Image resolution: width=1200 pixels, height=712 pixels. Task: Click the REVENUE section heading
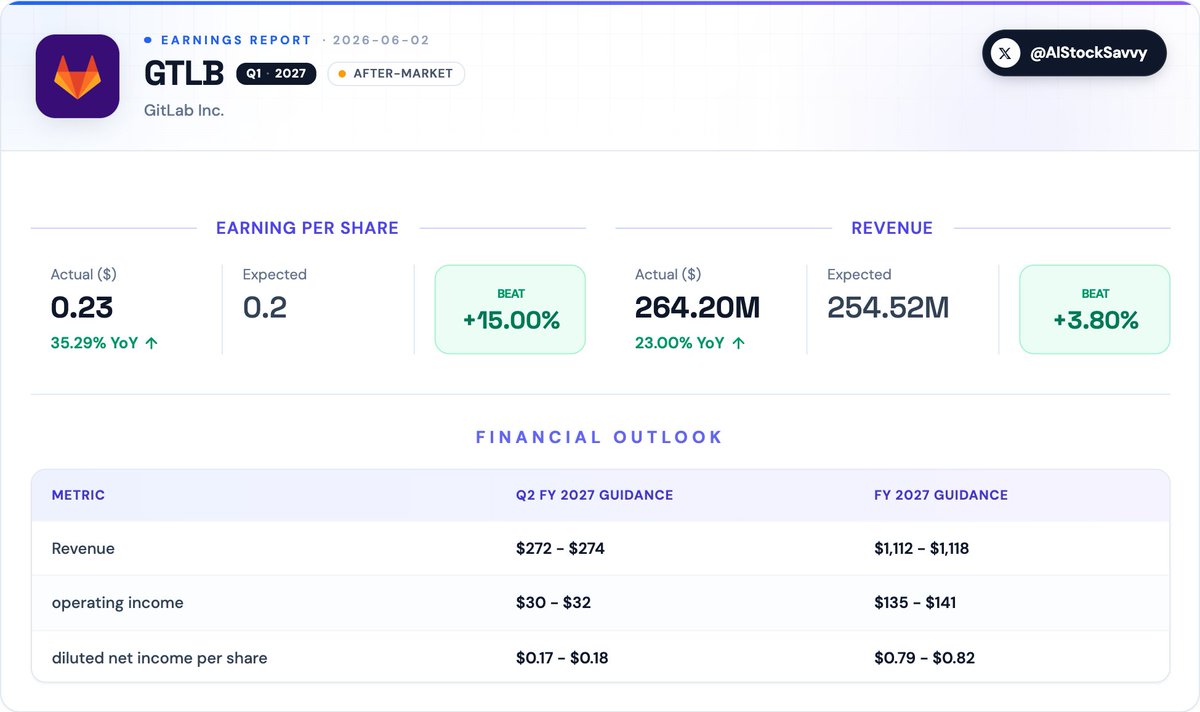(892, 228)
